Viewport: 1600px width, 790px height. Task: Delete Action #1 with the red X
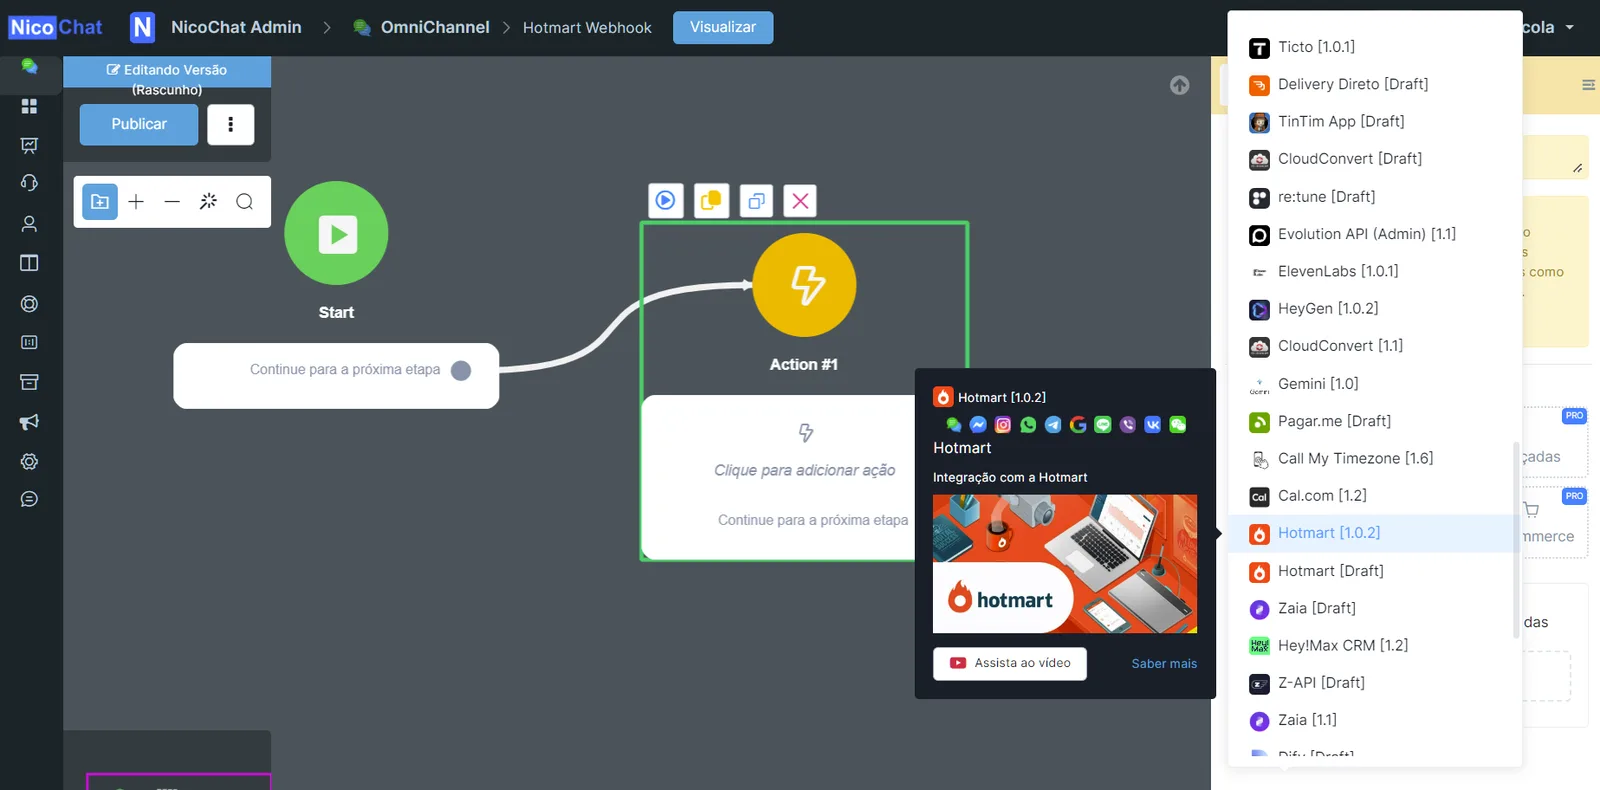pyautogui.click(x=800, y=201)
